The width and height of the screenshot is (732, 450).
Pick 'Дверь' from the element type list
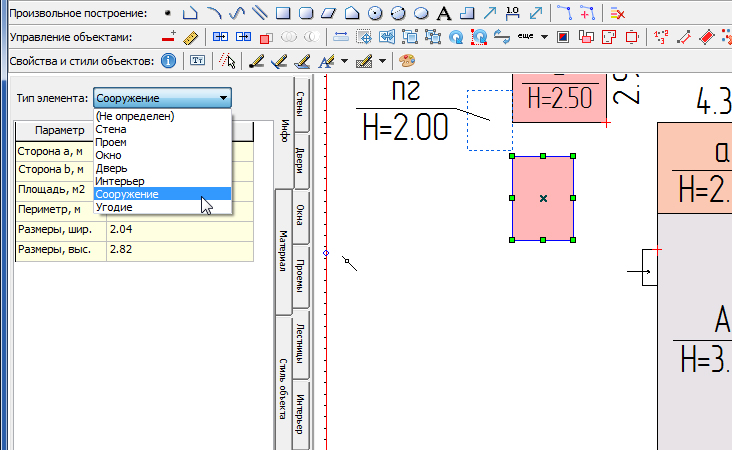[x=112, y=168]
